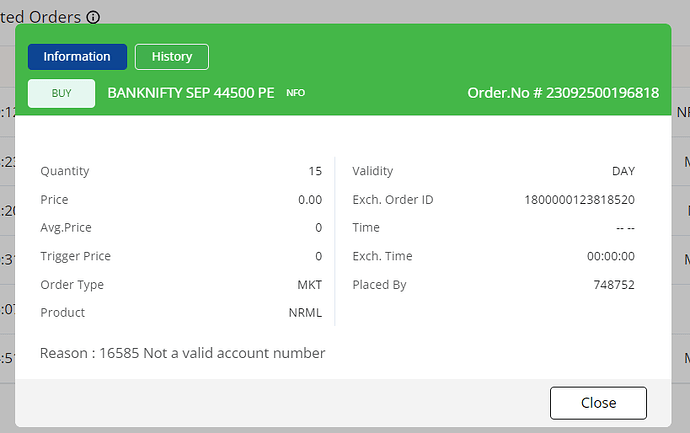This screenshot has height=433, width=690.
Task: Click the Trigger Price label
Action: tap(75, 256)
